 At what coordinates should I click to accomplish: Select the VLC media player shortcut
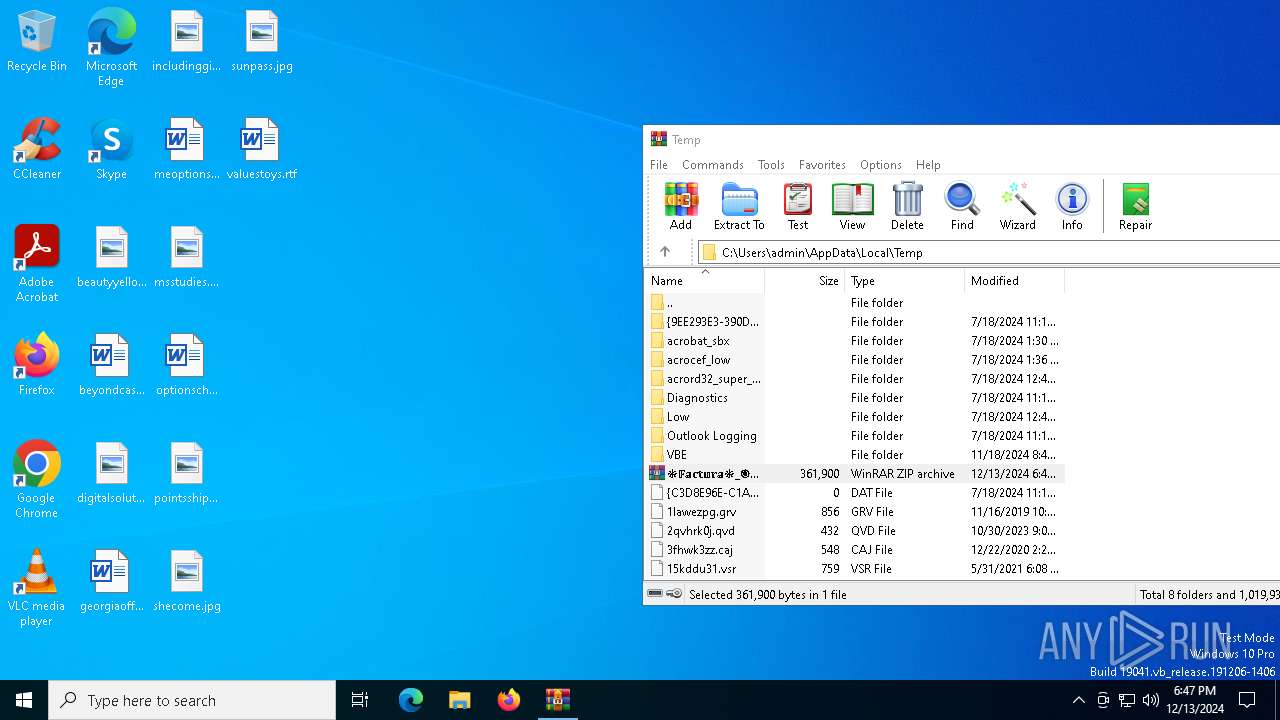[37, 588]
